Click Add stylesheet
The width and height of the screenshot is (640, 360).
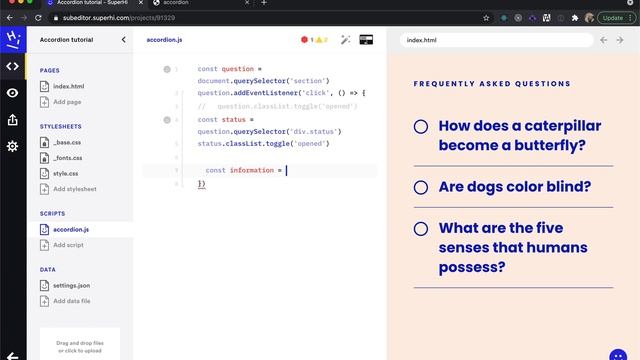[75, 189]
